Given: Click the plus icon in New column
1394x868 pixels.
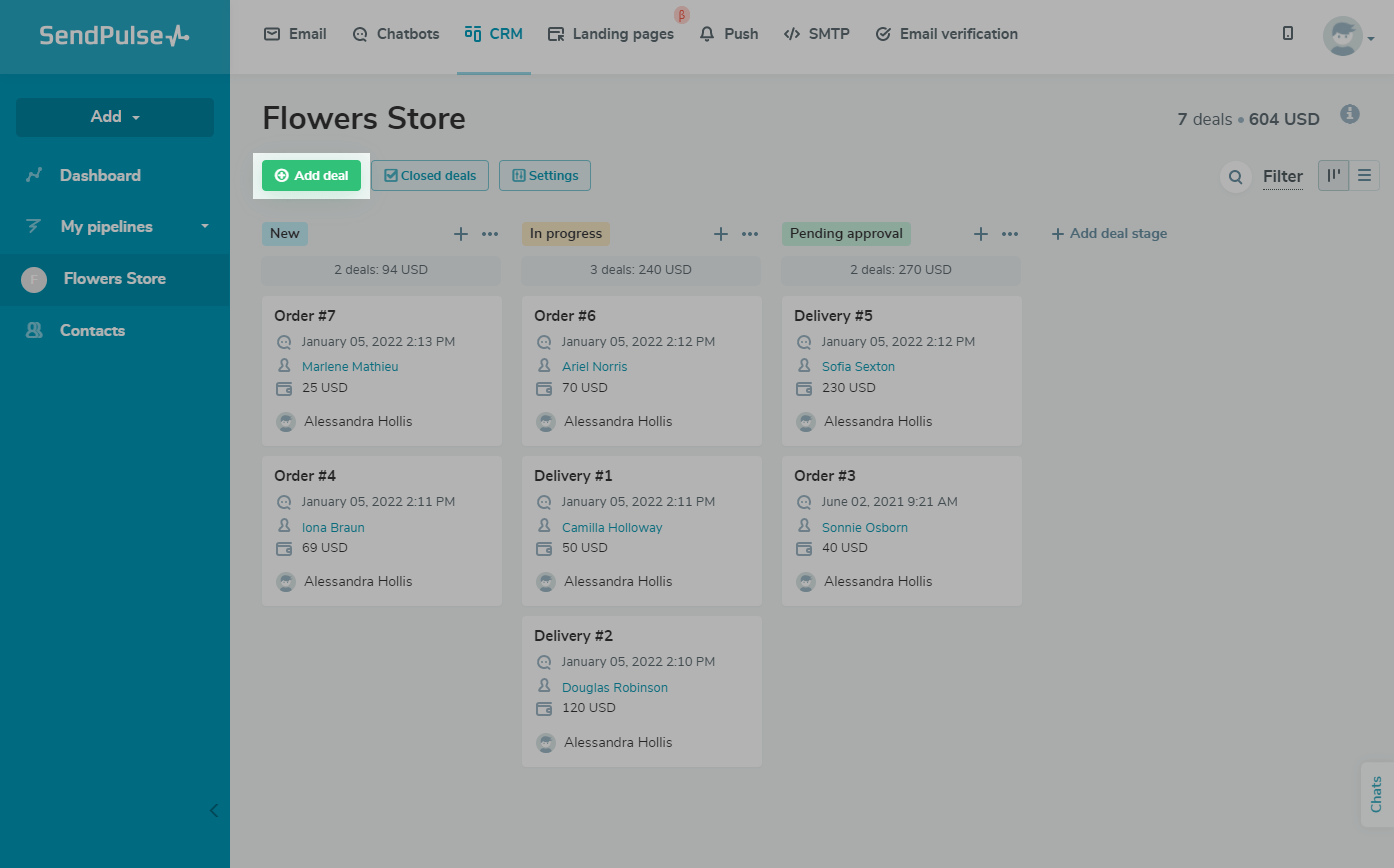Looking at the screenshot, I should click(x=461, y=234).
